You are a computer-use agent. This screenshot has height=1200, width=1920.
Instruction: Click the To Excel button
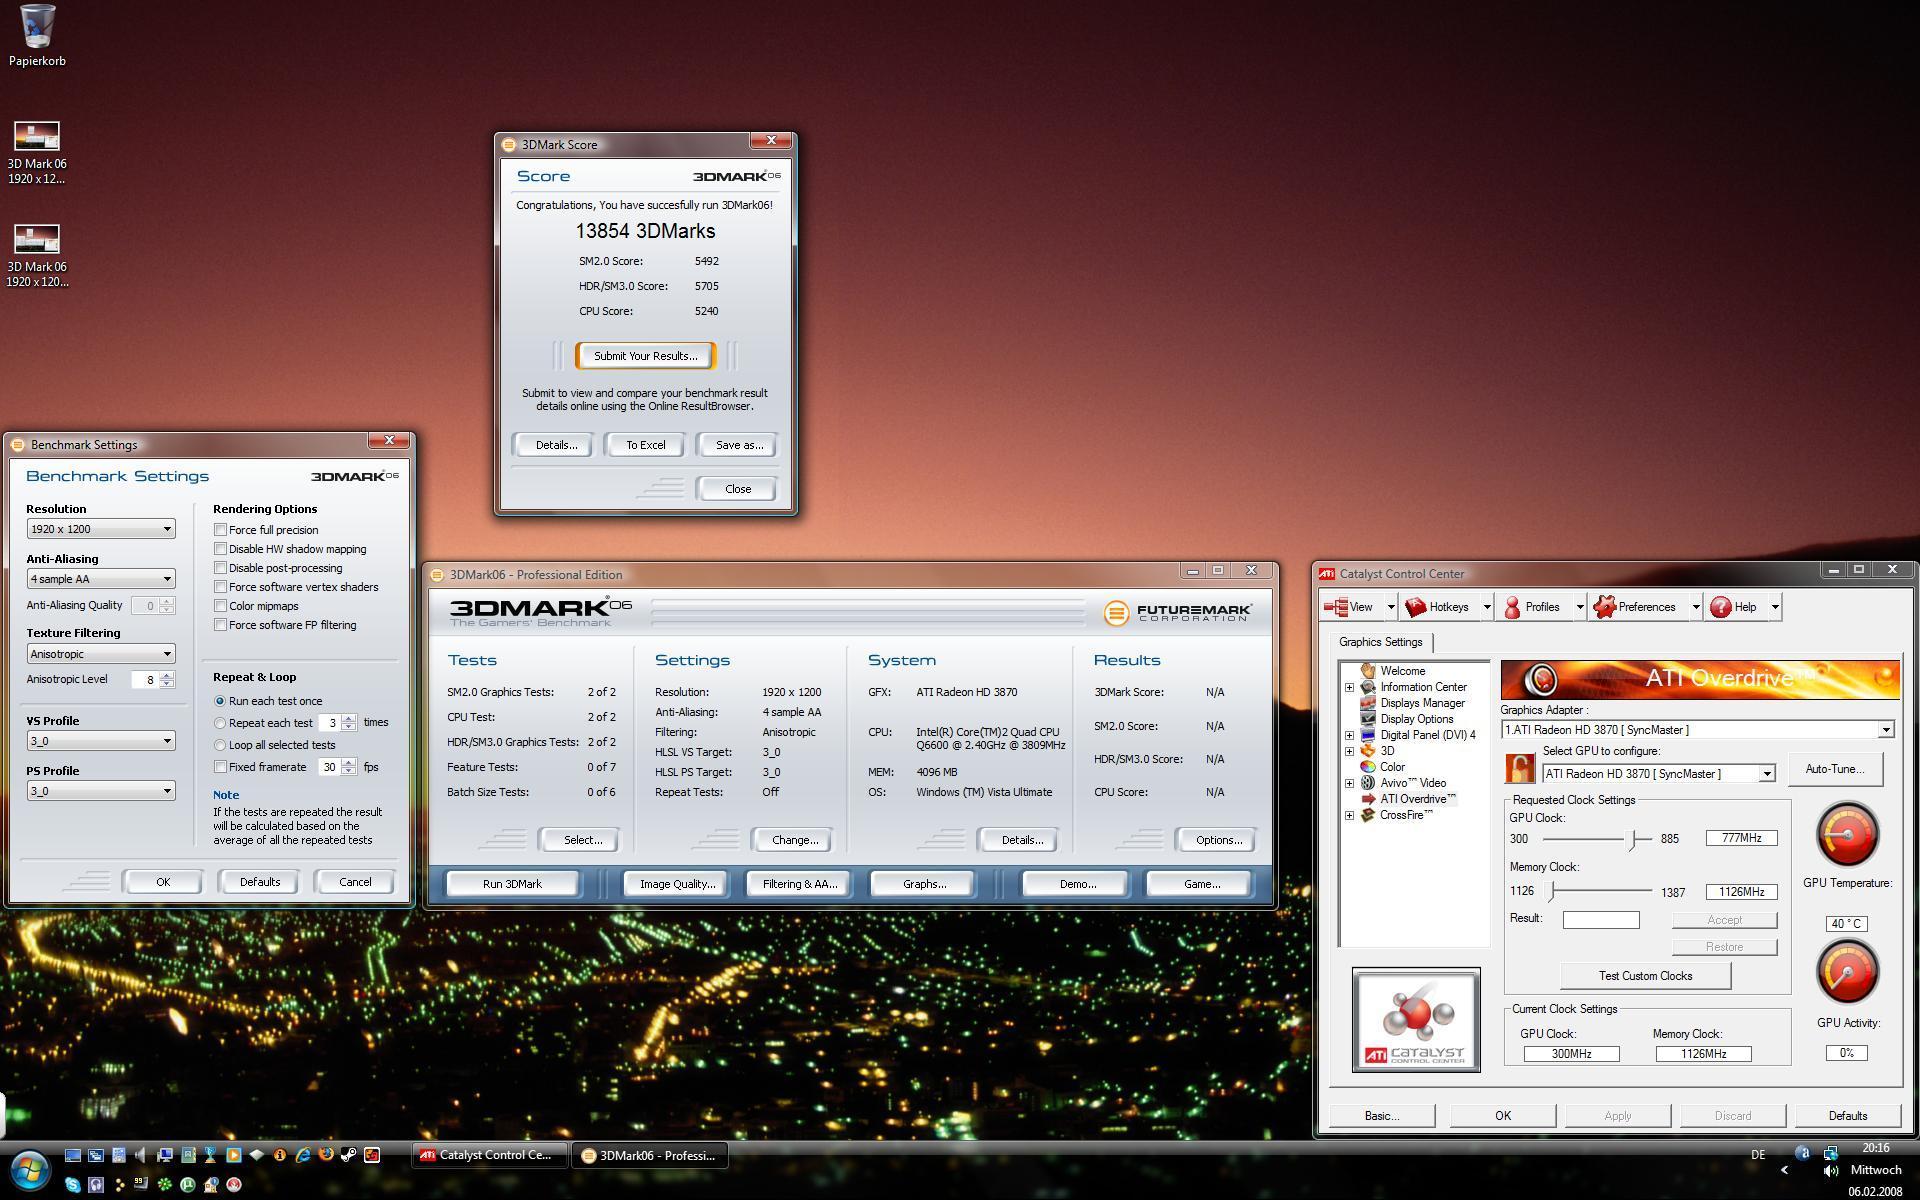pos(645,445)
